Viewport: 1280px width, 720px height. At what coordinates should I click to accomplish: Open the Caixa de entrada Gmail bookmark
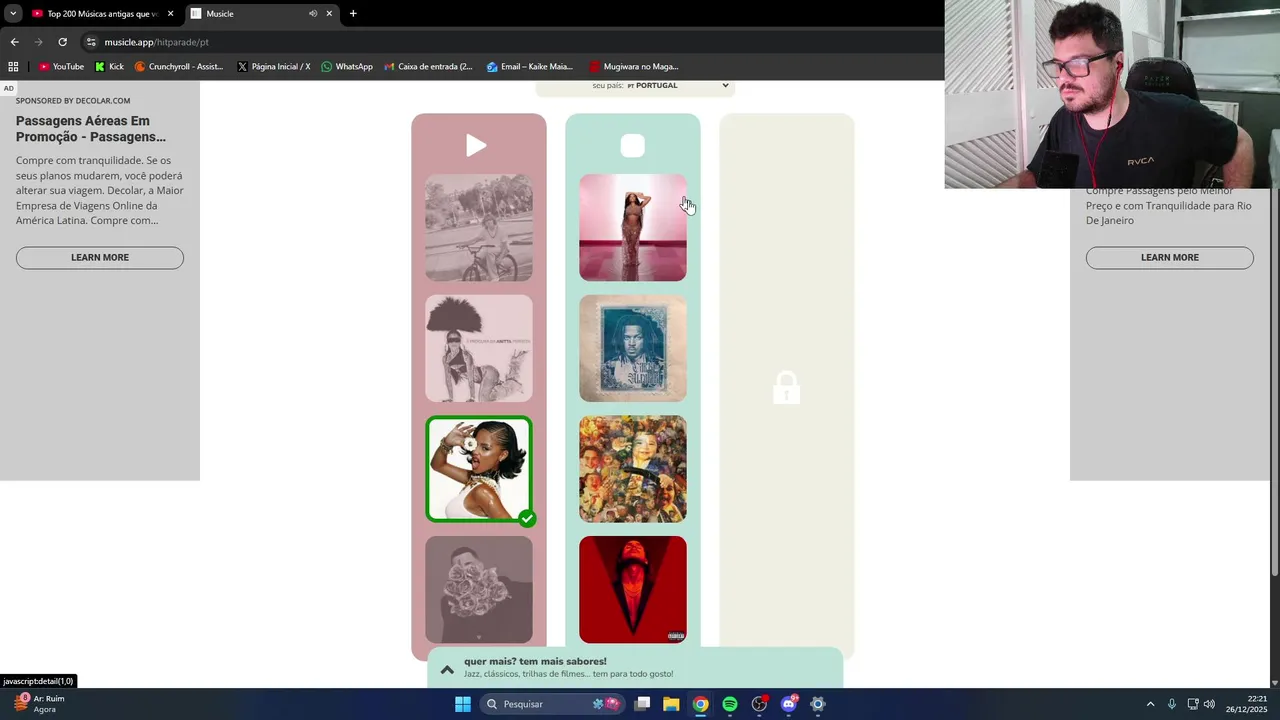pyautogui.click(x=428, y=67)
